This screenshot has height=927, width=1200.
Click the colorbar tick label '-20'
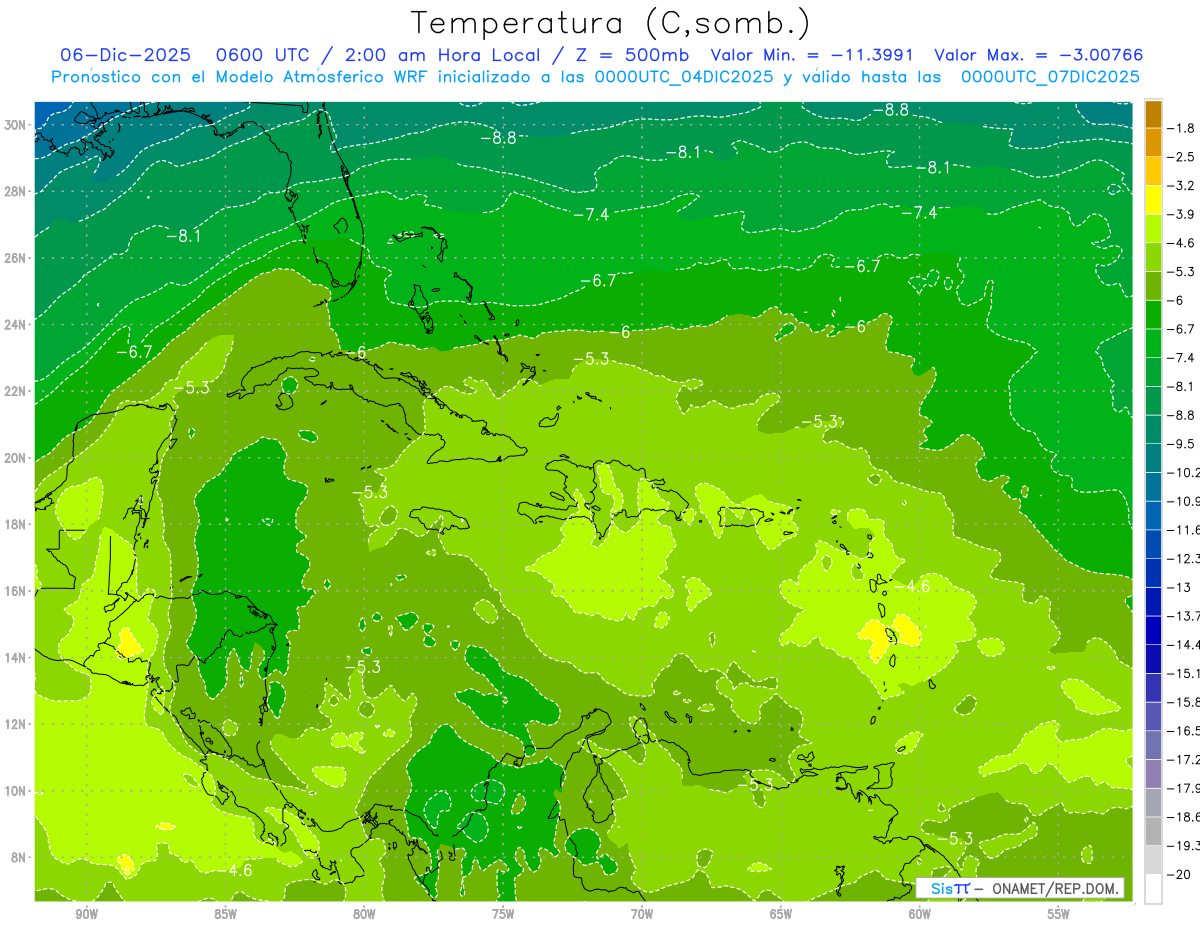point(1178,874)
